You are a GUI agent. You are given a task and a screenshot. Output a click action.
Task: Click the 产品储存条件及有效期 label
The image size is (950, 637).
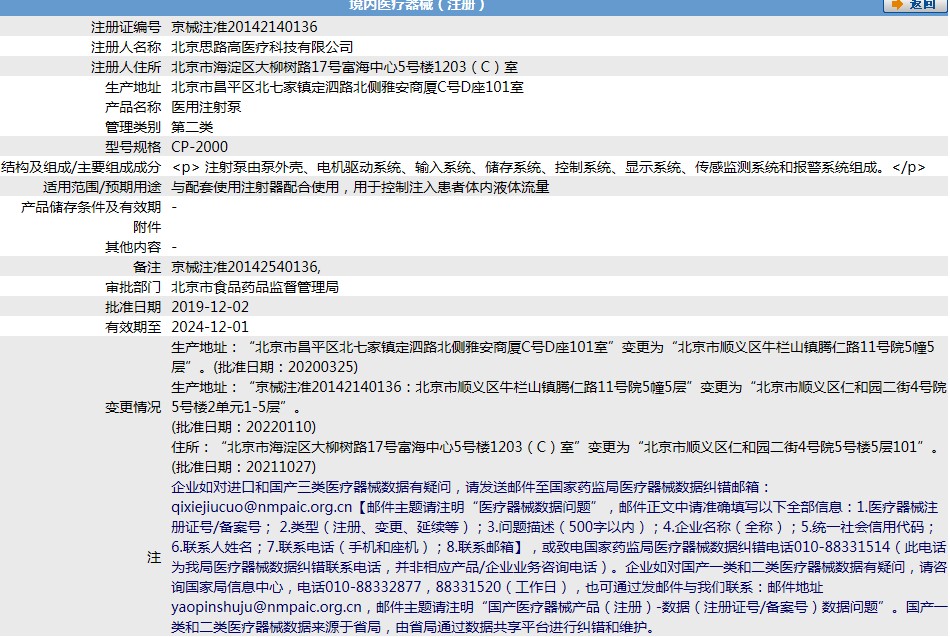click(91, 207)
